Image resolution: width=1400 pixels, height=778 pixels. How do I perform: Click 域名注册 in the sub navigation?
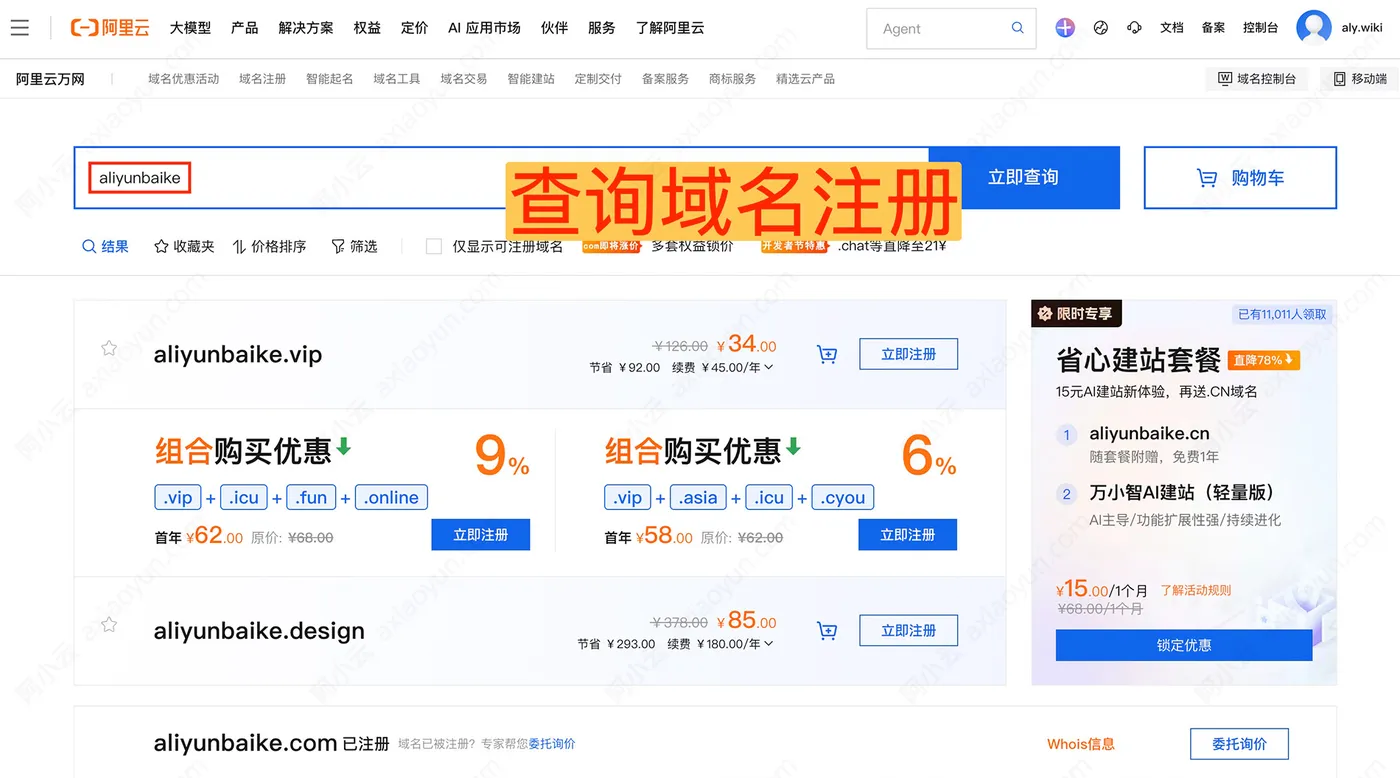tap(263, 78)
